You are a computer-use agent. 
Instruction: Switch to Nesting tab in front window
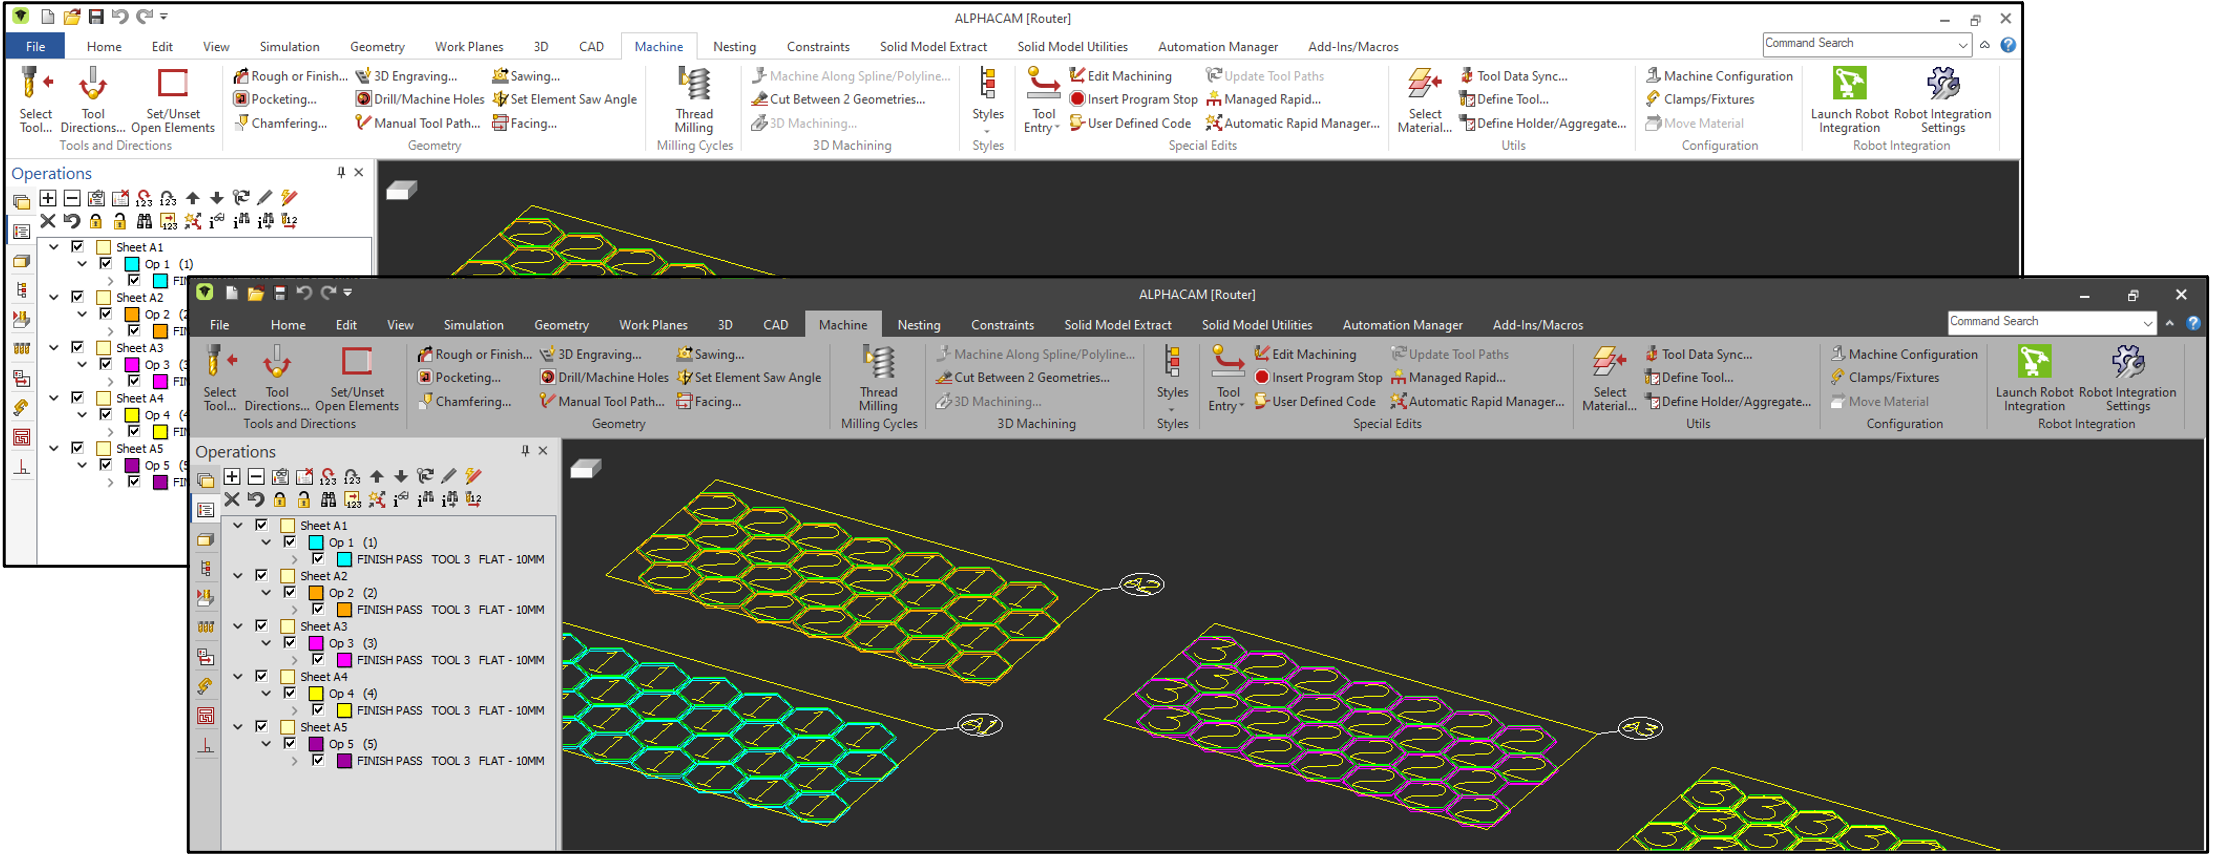(918, 325)
